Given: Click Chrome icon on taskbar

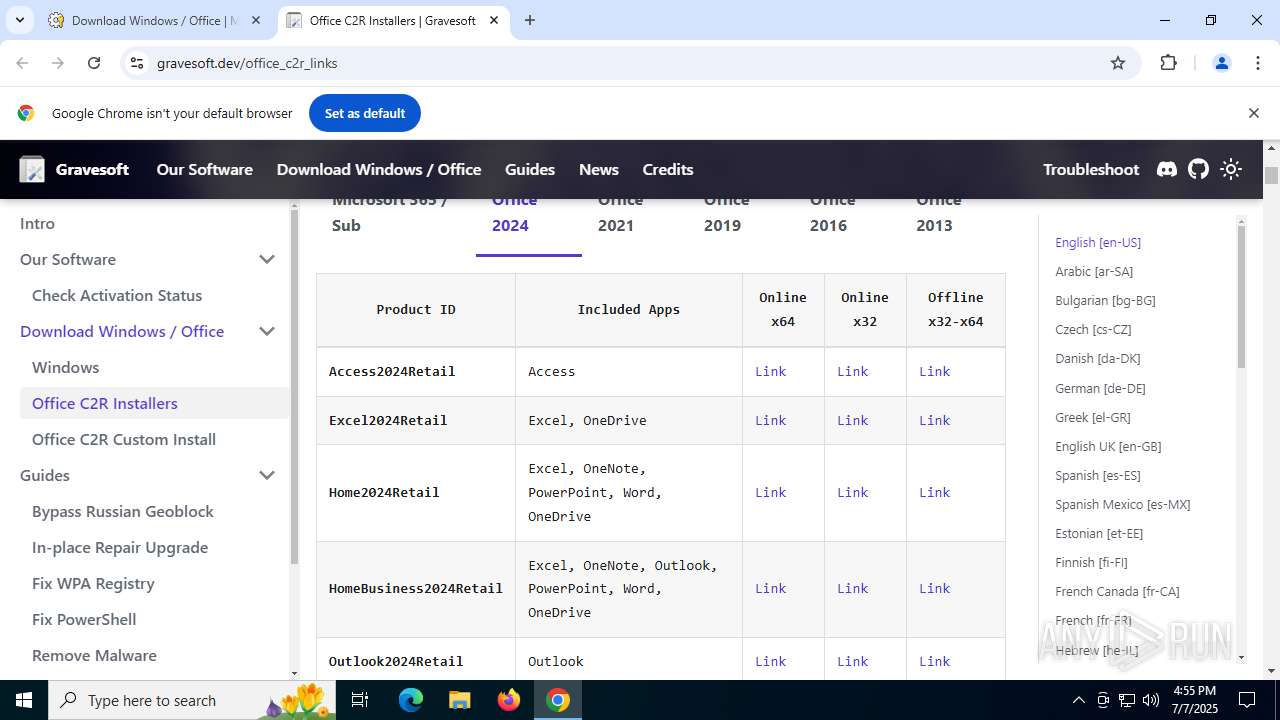Looking at the screenshot, I should pos(558,700).
